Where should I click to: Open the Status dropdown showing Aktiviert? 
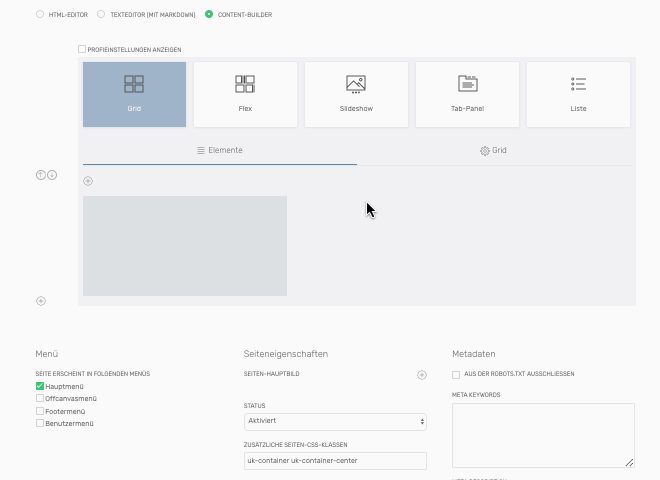tap(335, 421)
